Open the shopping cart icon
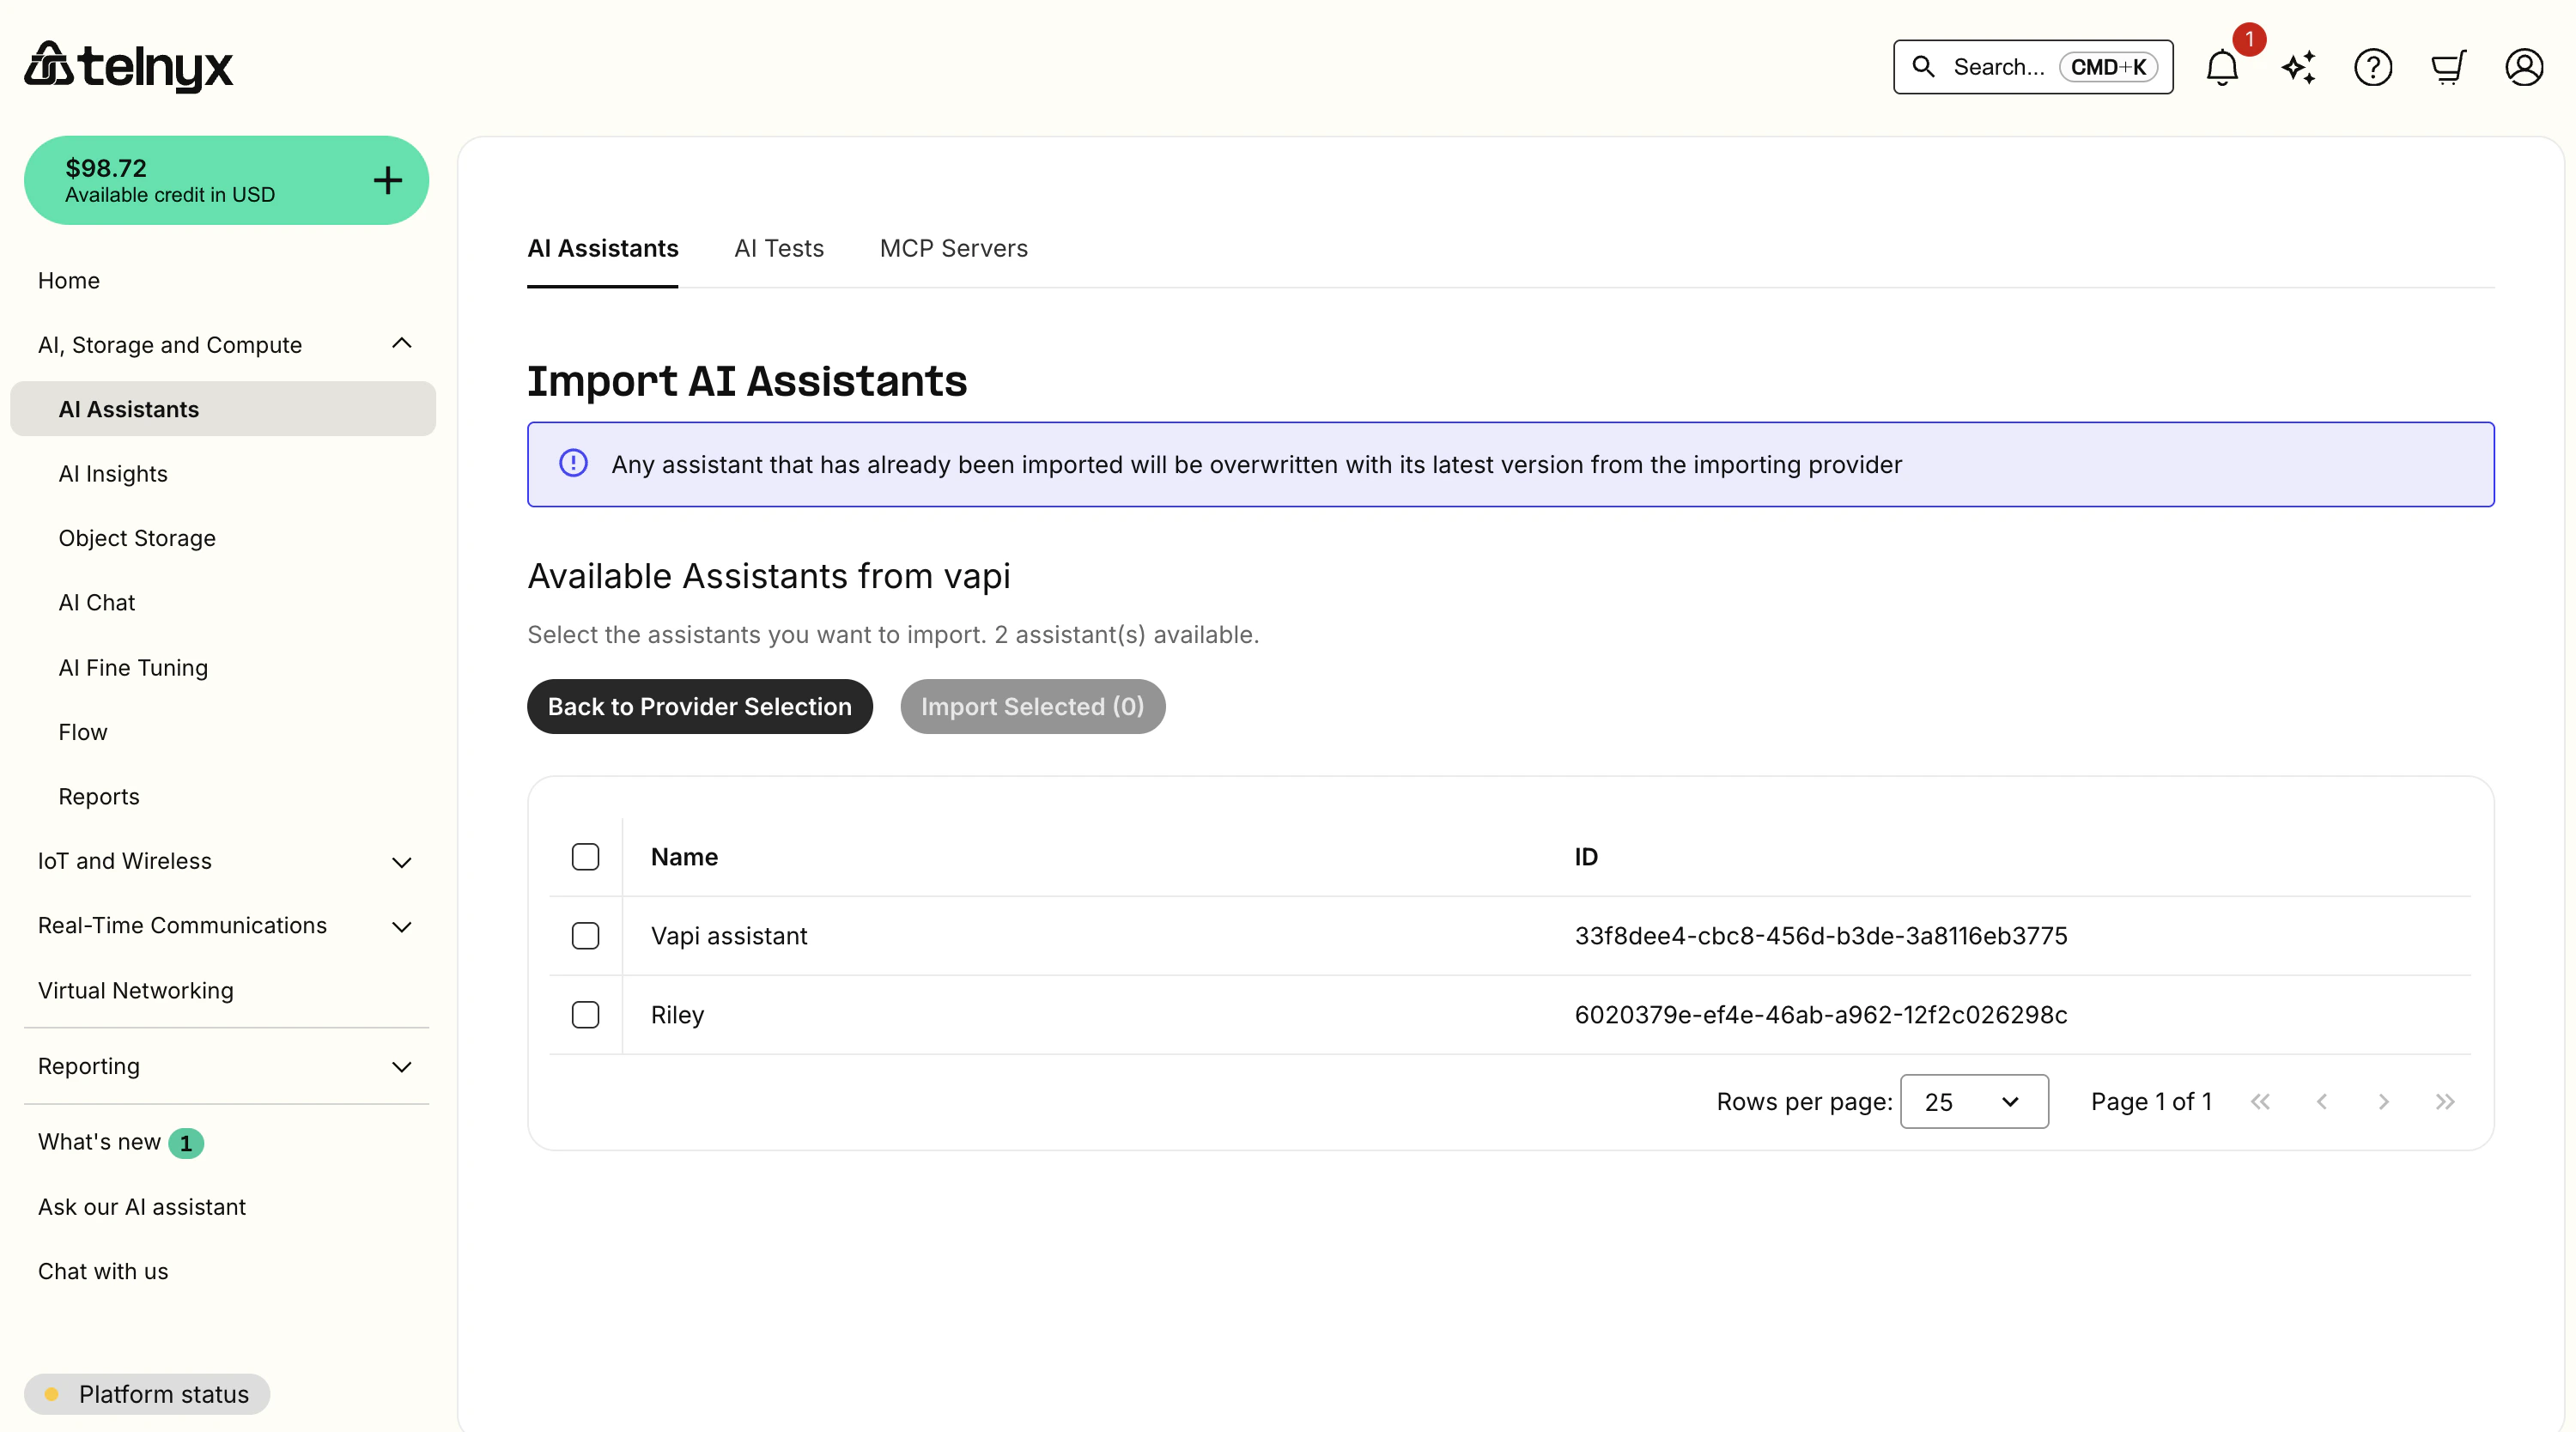2576x1432 pixels. point(2448,67)
